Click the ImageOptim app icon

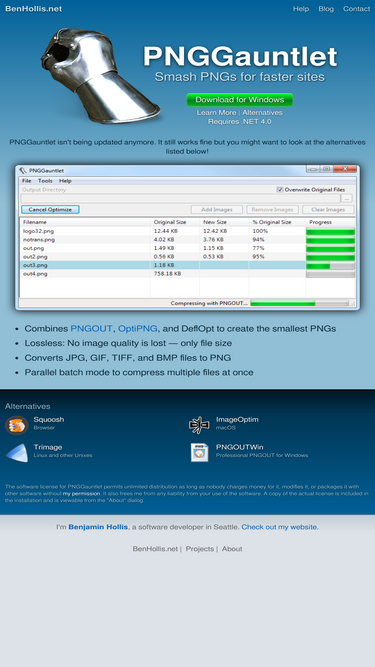pos(199,425)
